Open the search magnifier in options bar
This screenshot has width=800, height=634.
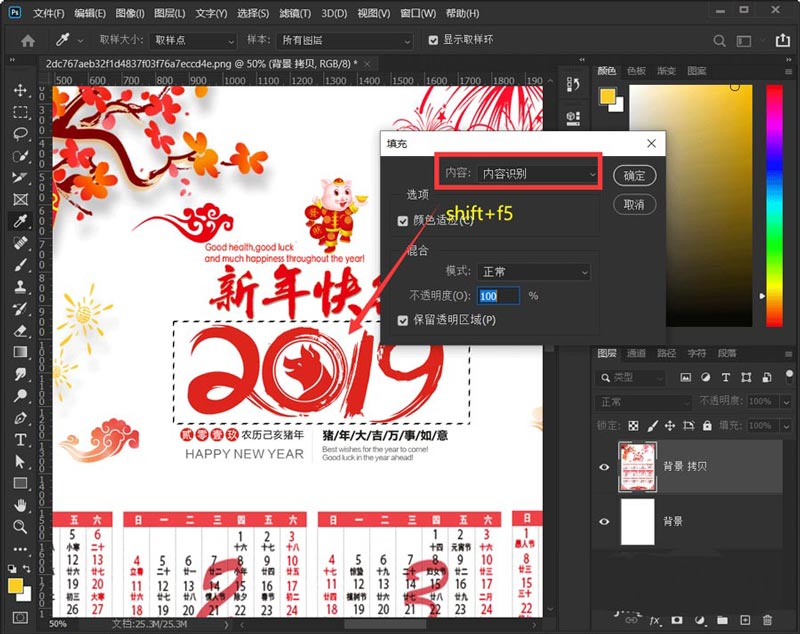point(719,40)
